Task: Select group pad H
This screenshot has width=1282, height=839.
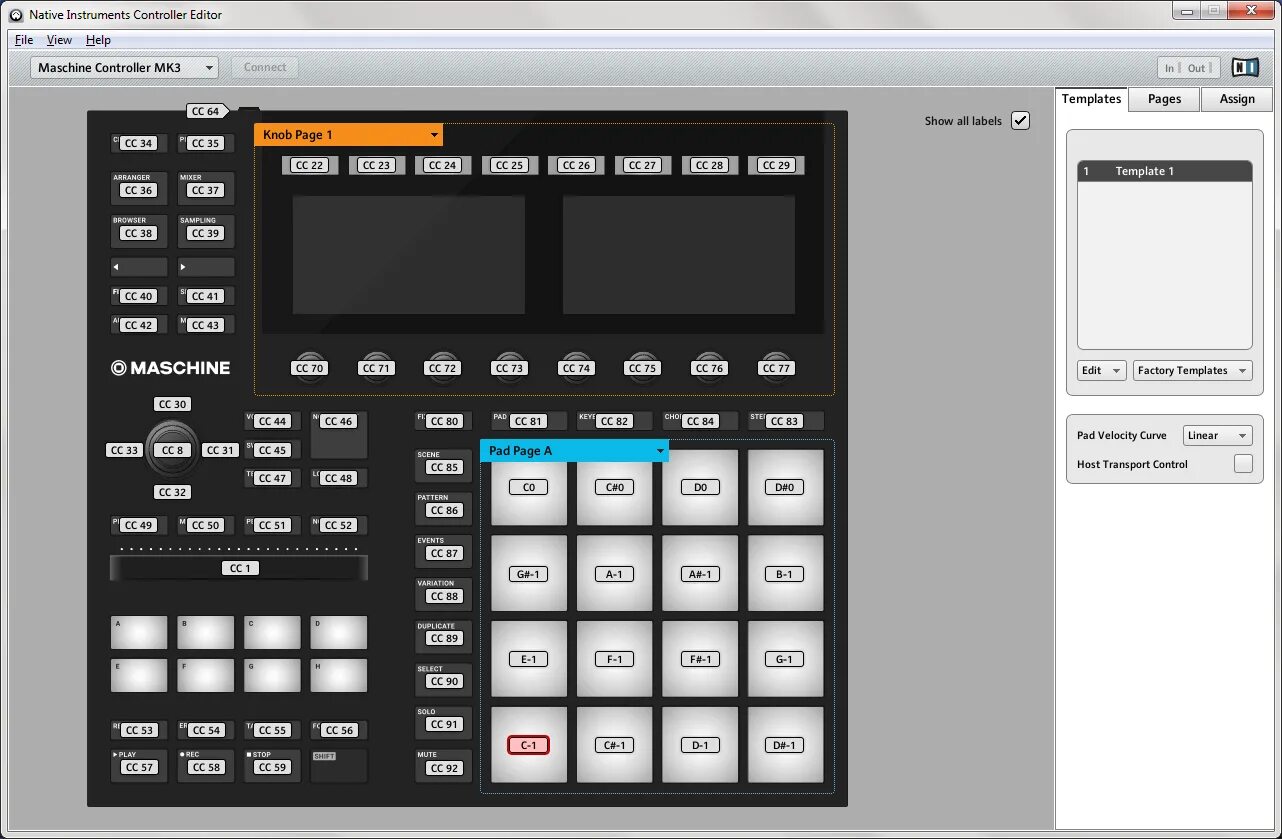Action: point(339,675)
